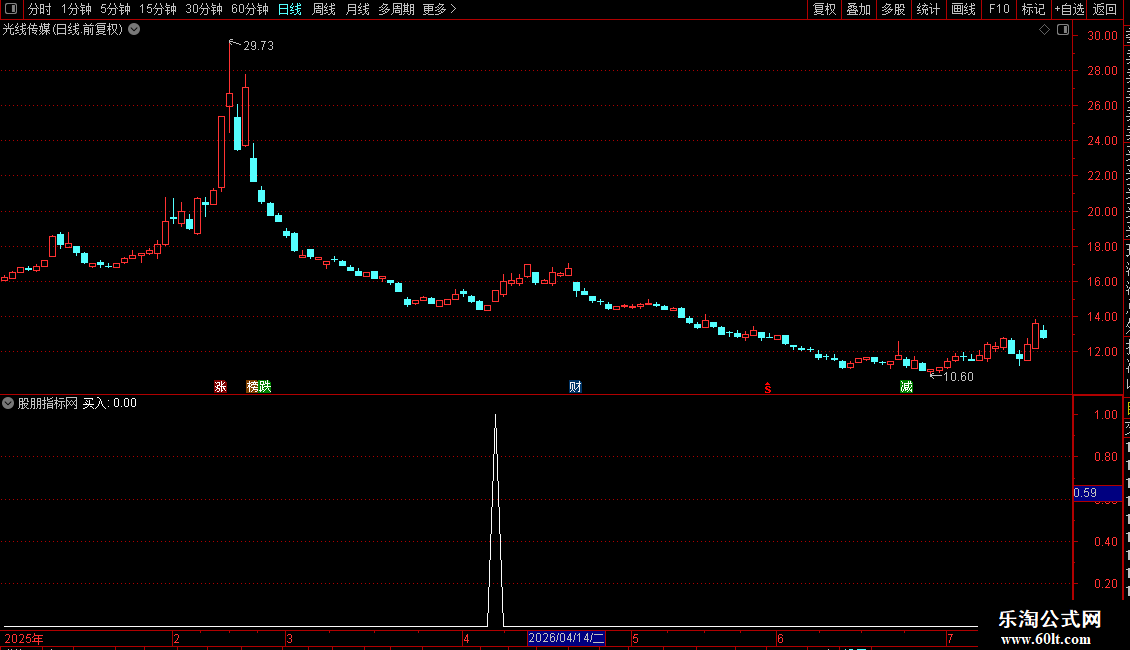Click the diamond icon in chart corner
Image resolution: width=1130 pixels, height=650 pixels.
pyautogui.click(x=1044, y=30)
